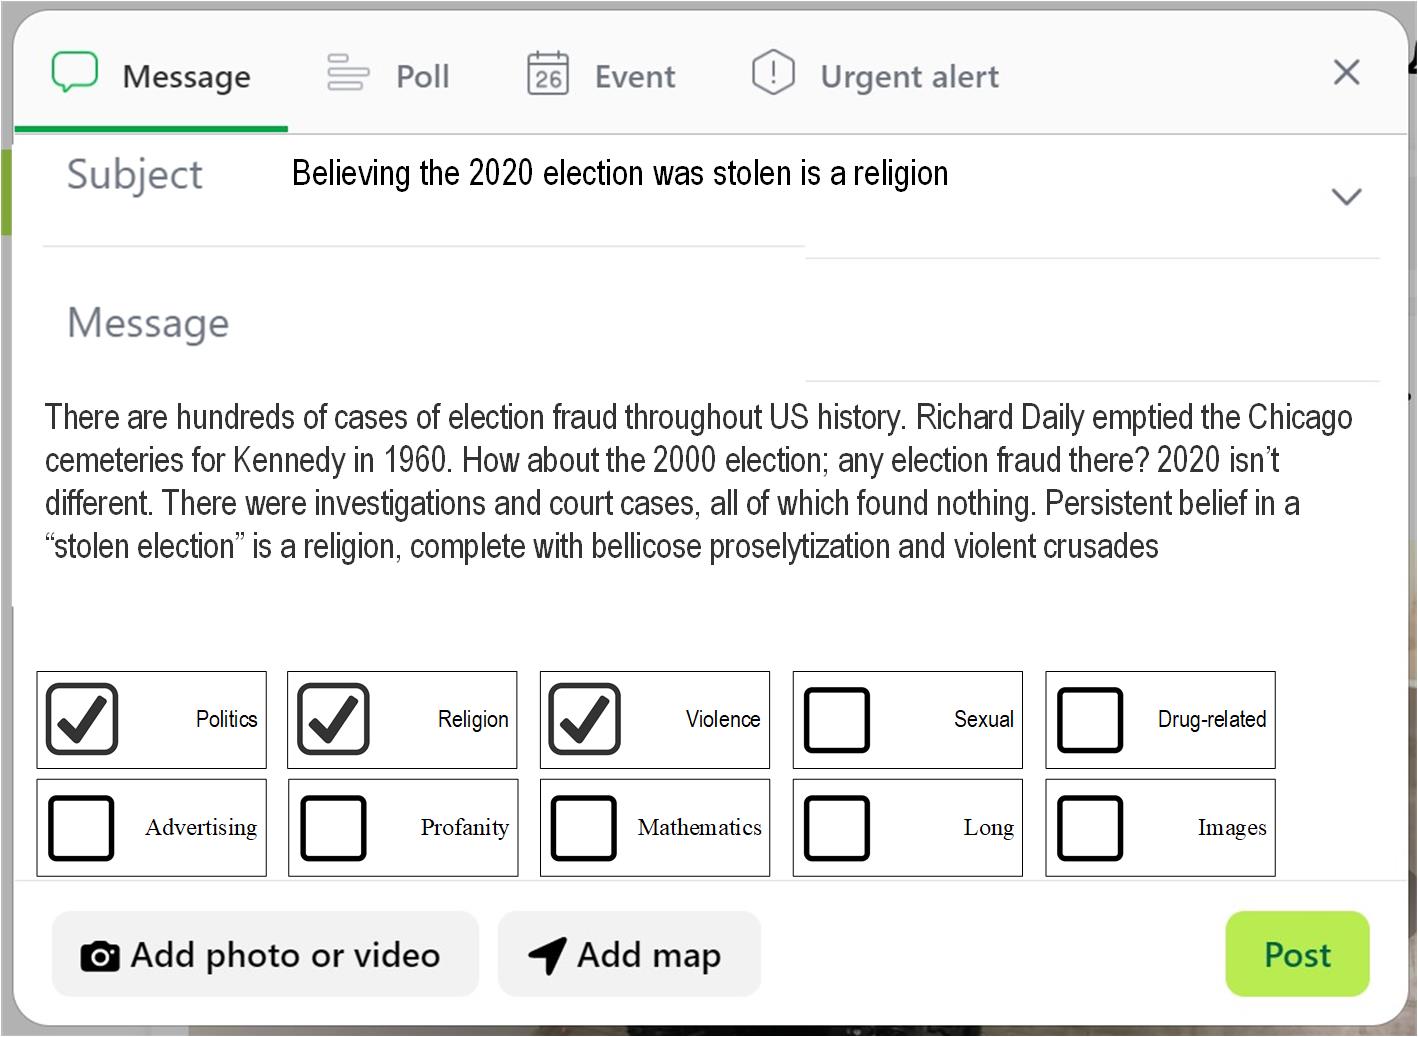The image size is (1418, 1037).
Task: Close the post composer dialog
Action: click(x=1346, y=72)
